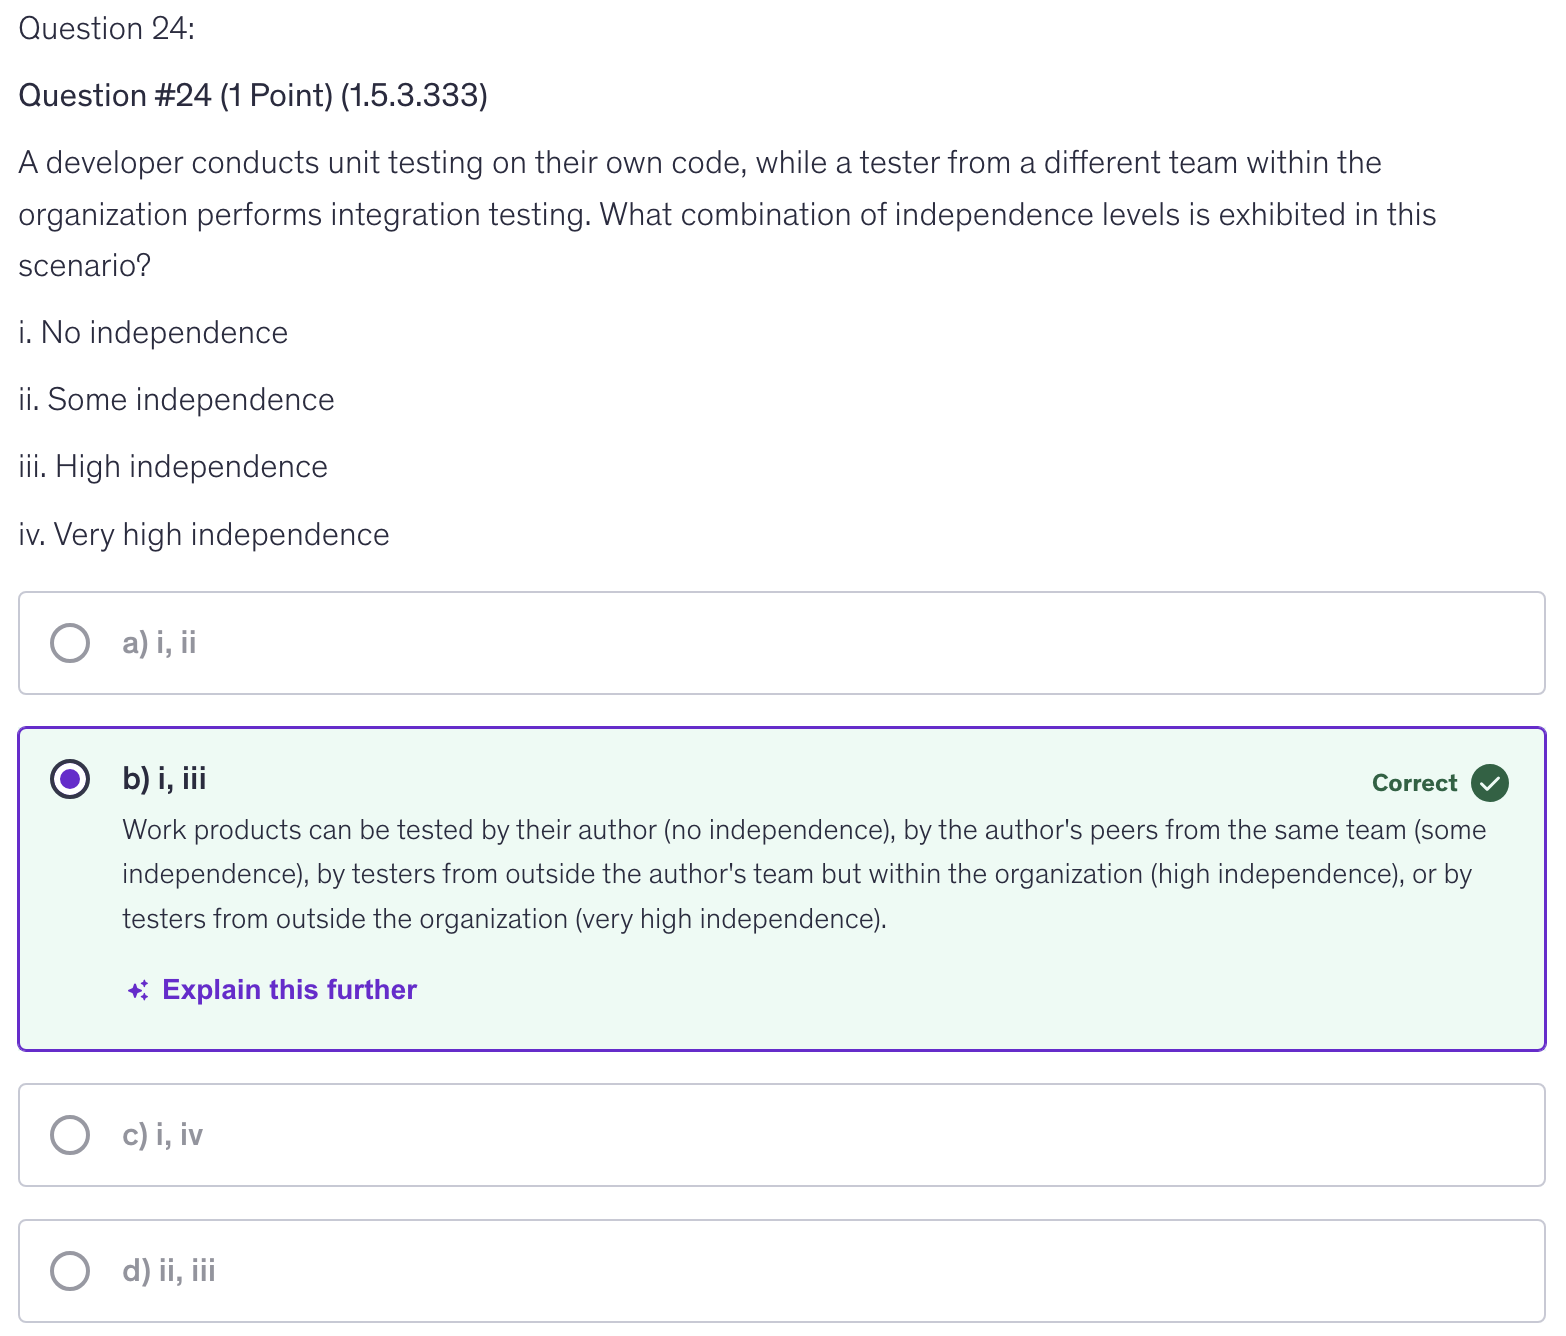Click the explanation text under option b
The image size is (1566, 1336).
click(x=803, y=874)
